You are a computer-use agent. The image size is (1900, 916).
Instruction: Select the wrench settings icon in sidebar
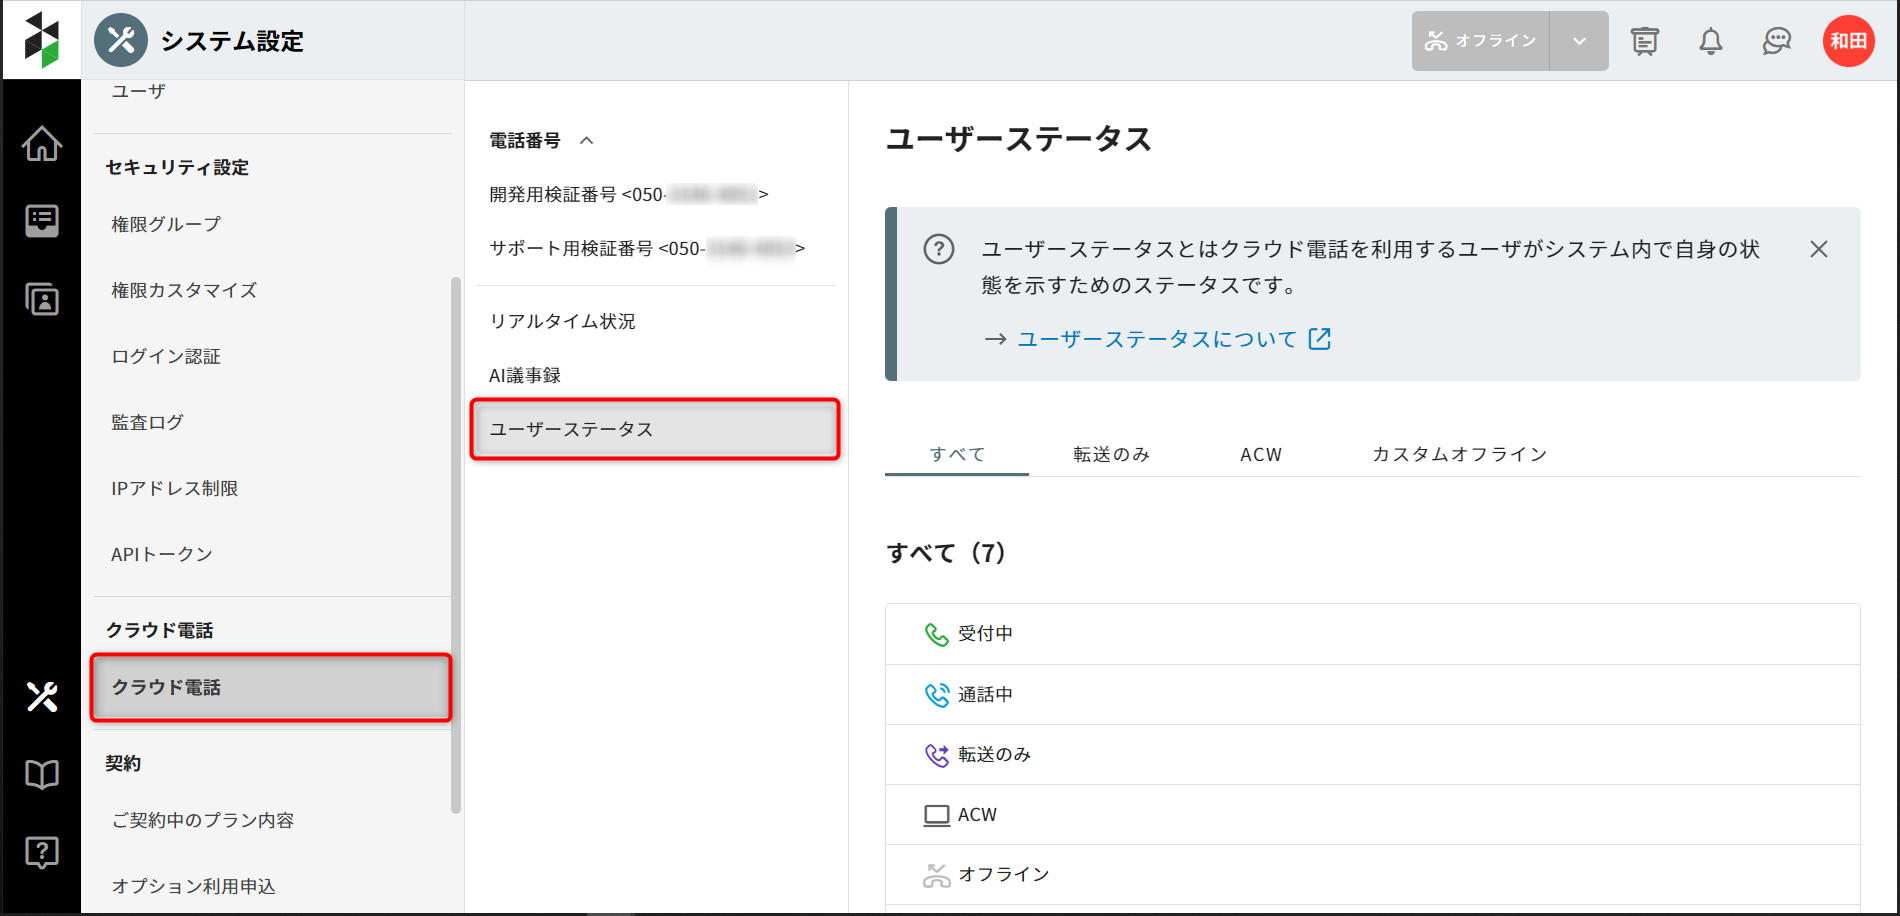point(42,696)
